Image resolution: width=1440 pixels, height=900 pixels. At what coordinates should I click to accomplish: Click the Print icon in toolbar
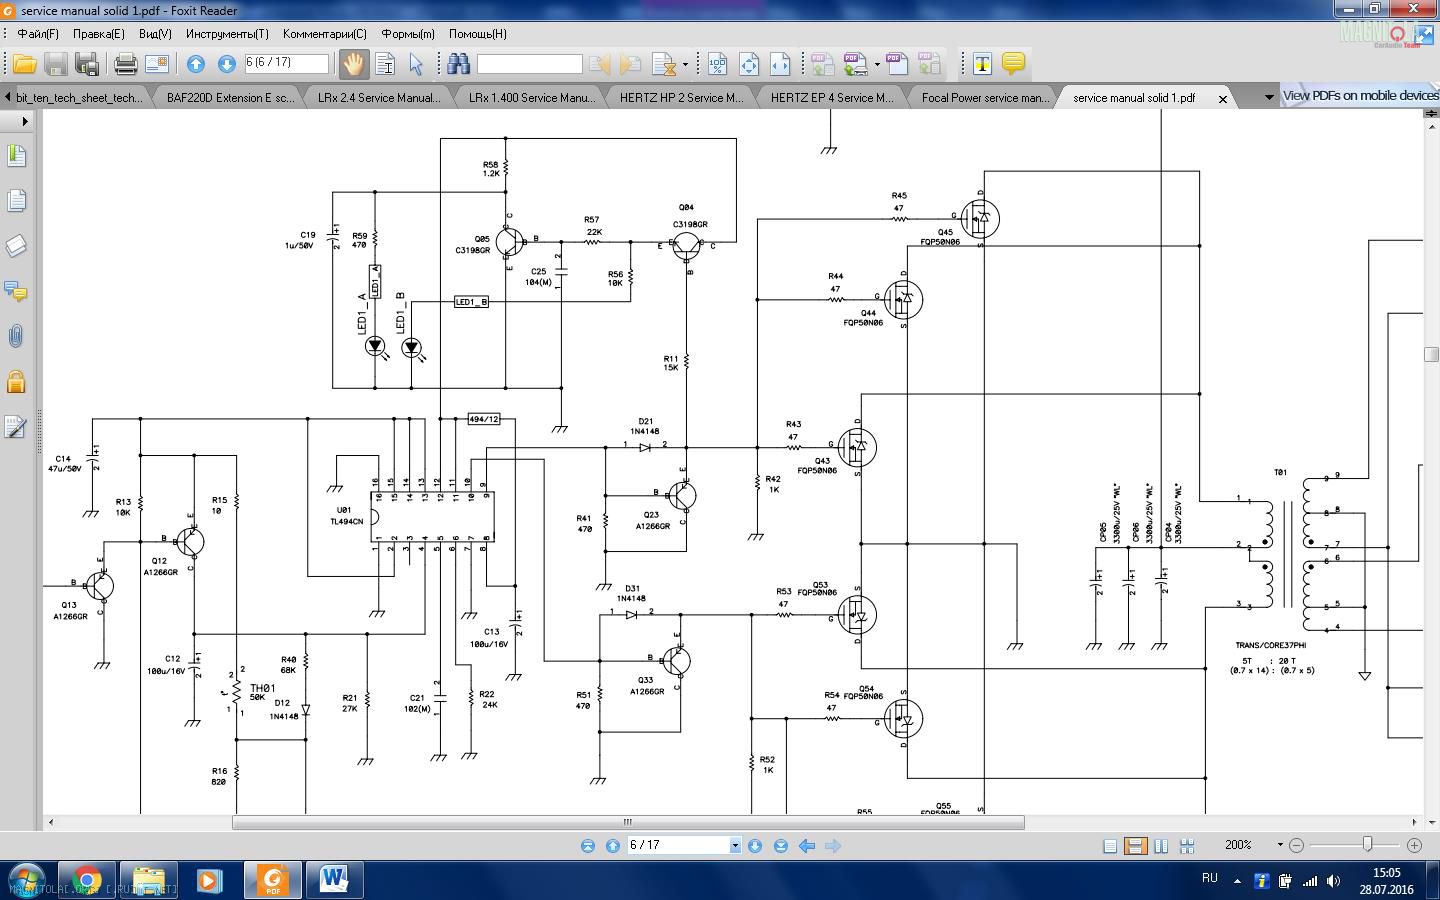click(125, 64)
